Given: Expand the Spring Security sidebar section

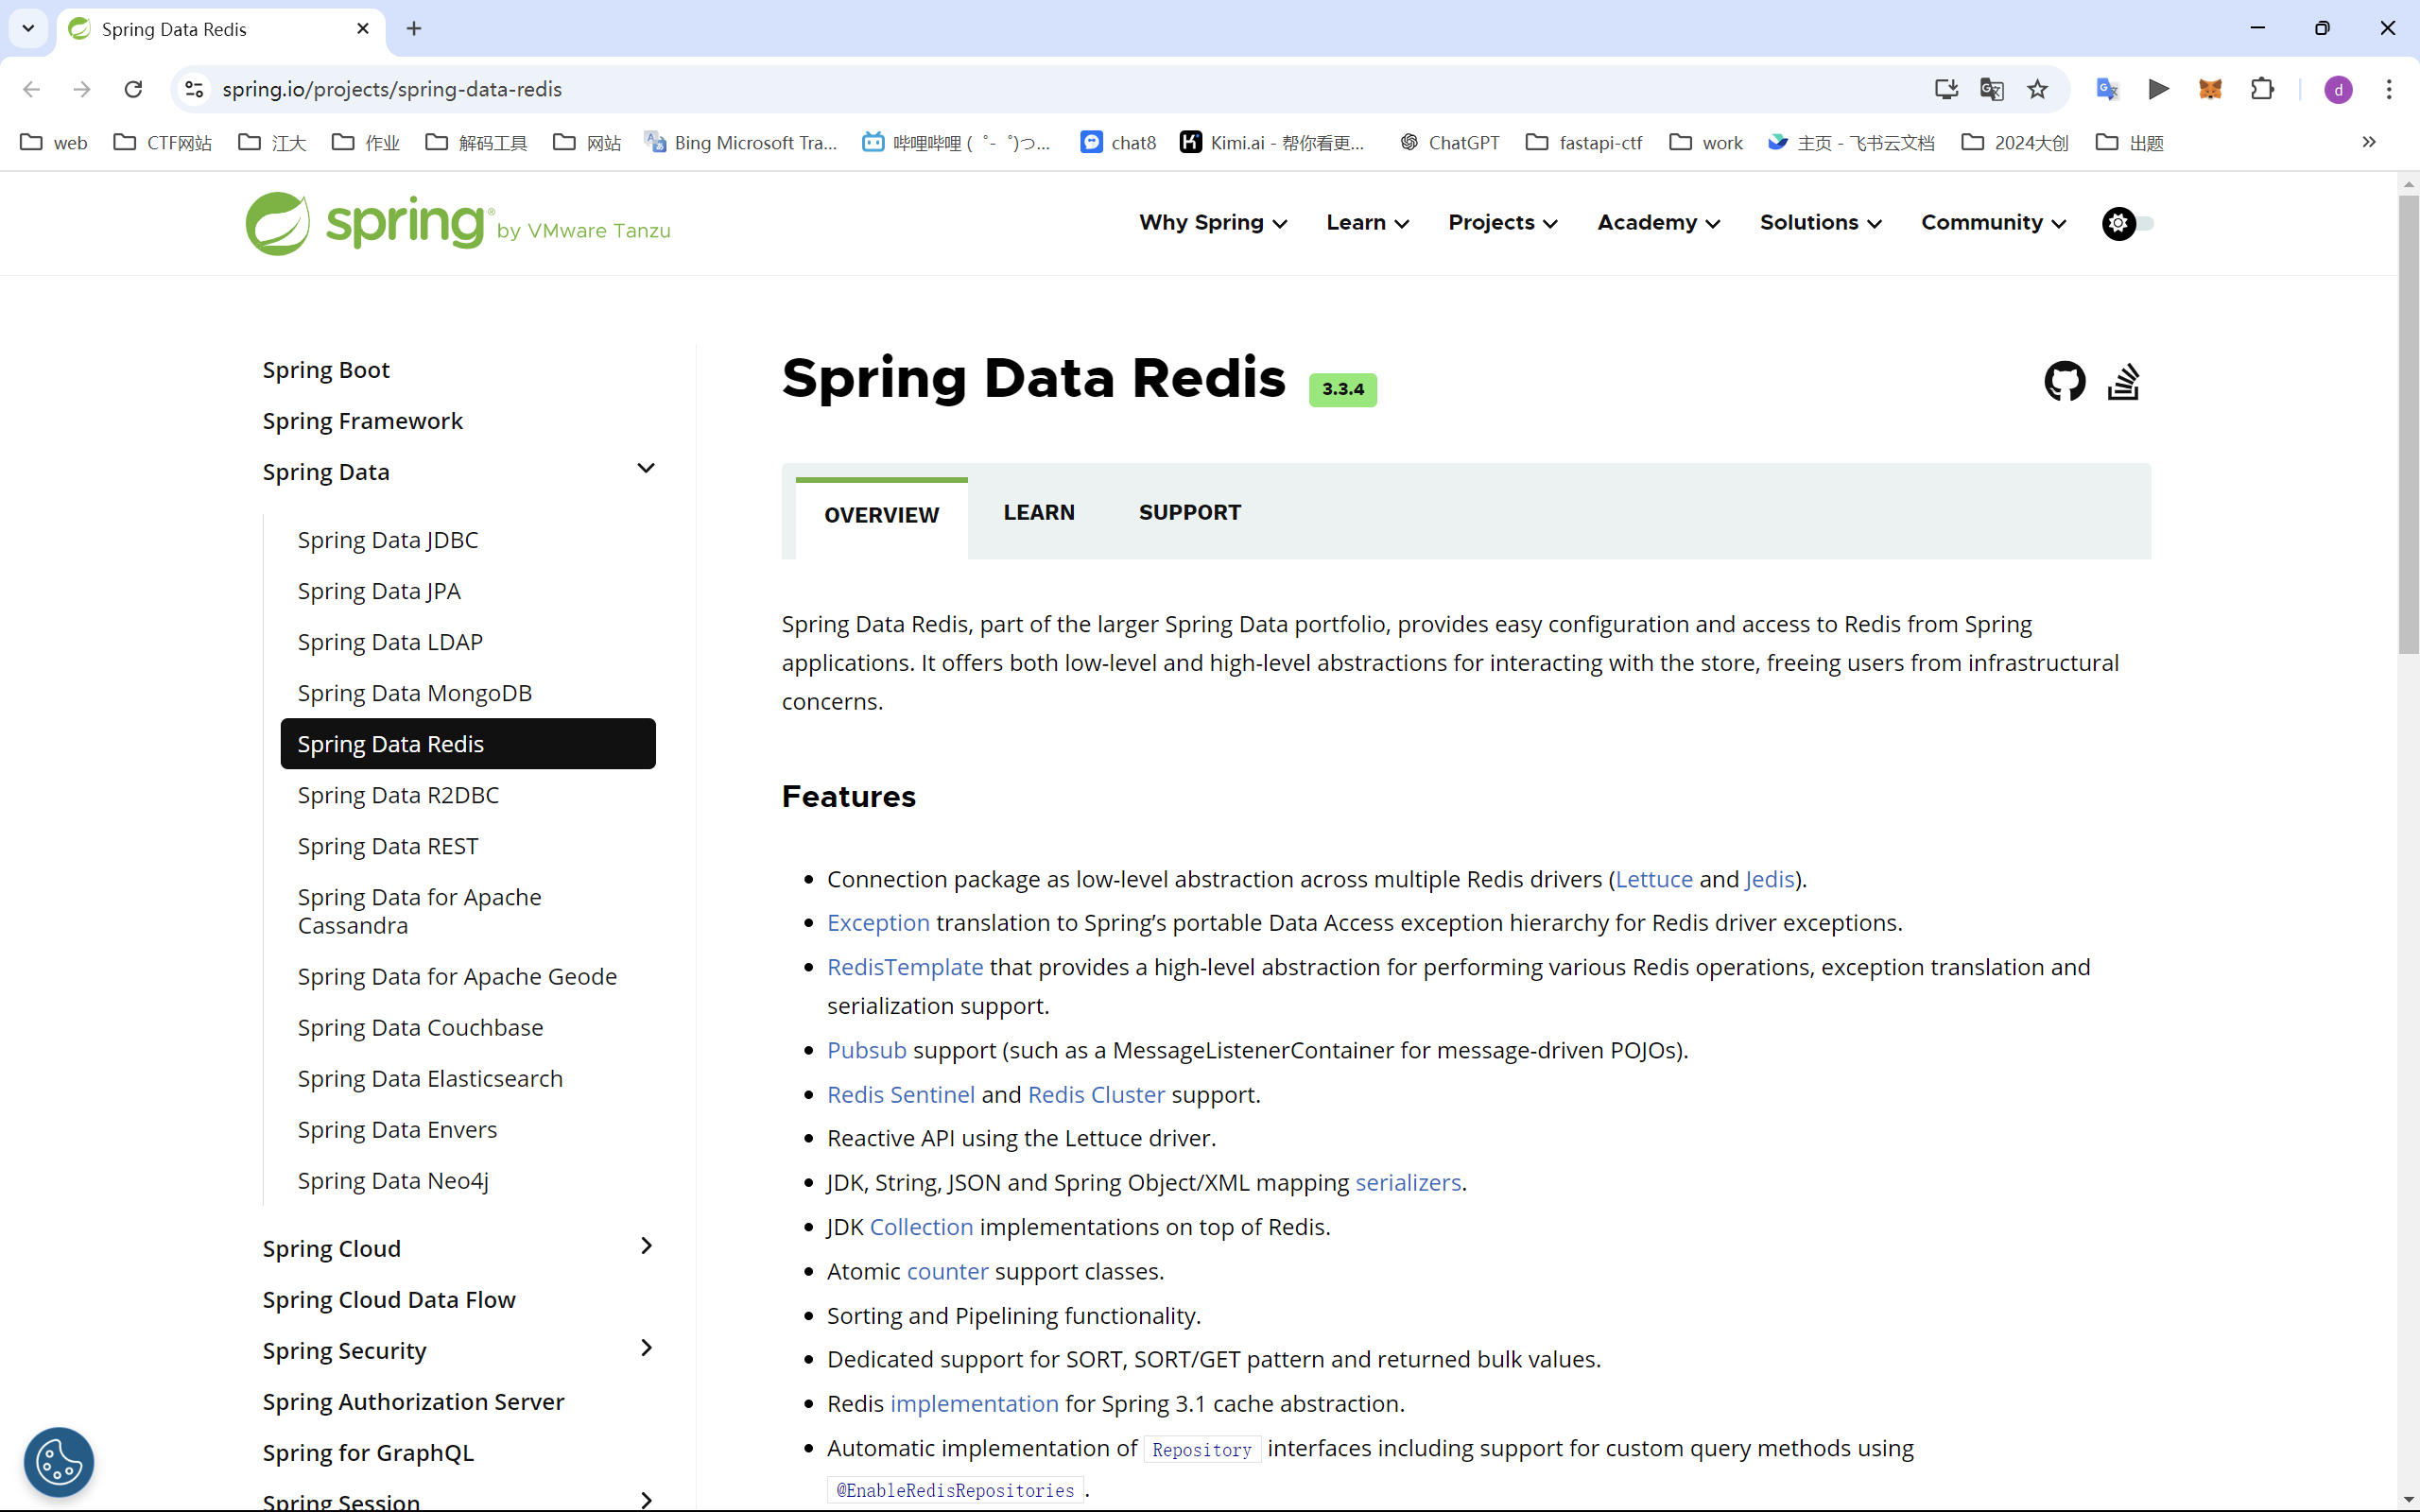Looking at the screenshot, I should [646, 1348].
